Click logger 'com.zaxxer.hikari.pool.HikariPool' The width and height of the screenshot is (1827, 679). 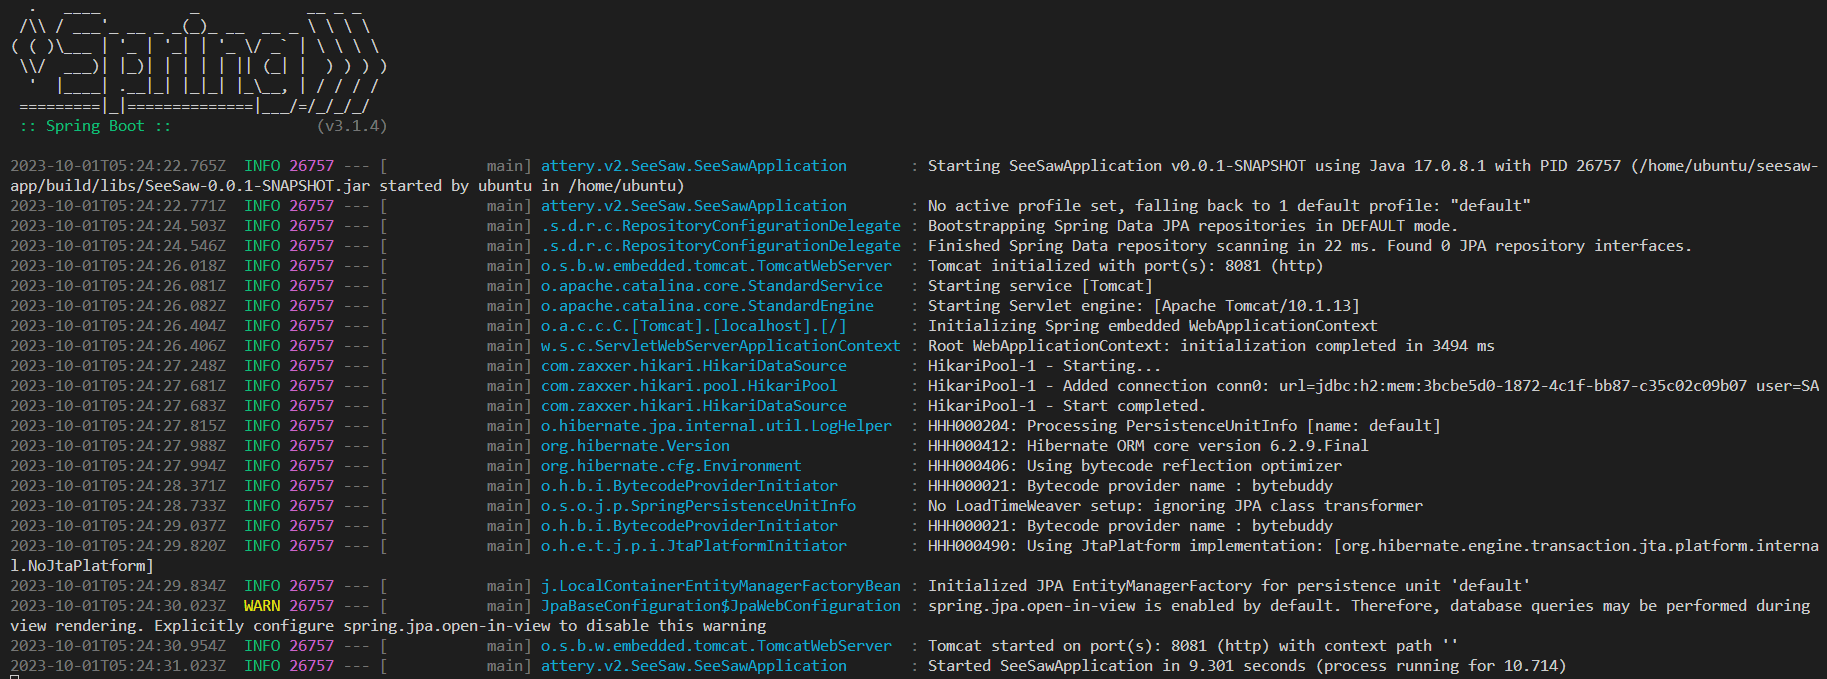[x=689, y=386]
